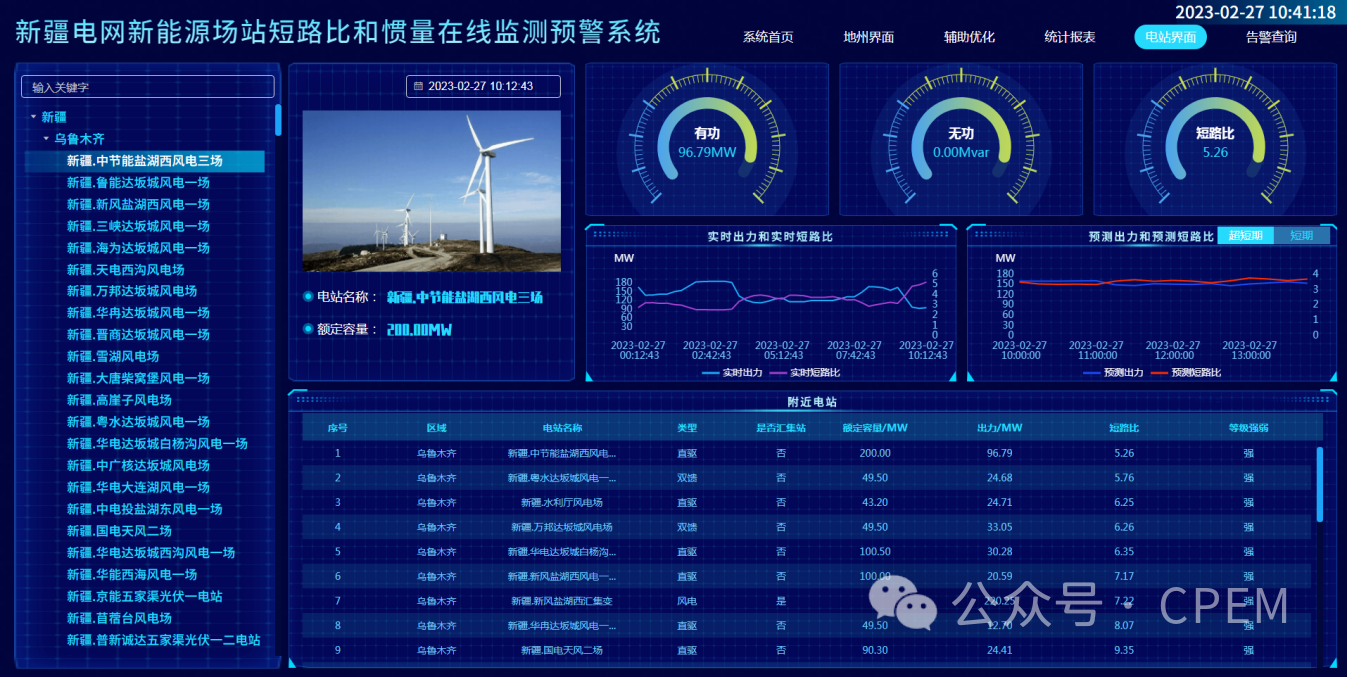
Task: Select 新疆.中节能盐湖西风电三场 in the tree
Action: [x=145, y=161]
